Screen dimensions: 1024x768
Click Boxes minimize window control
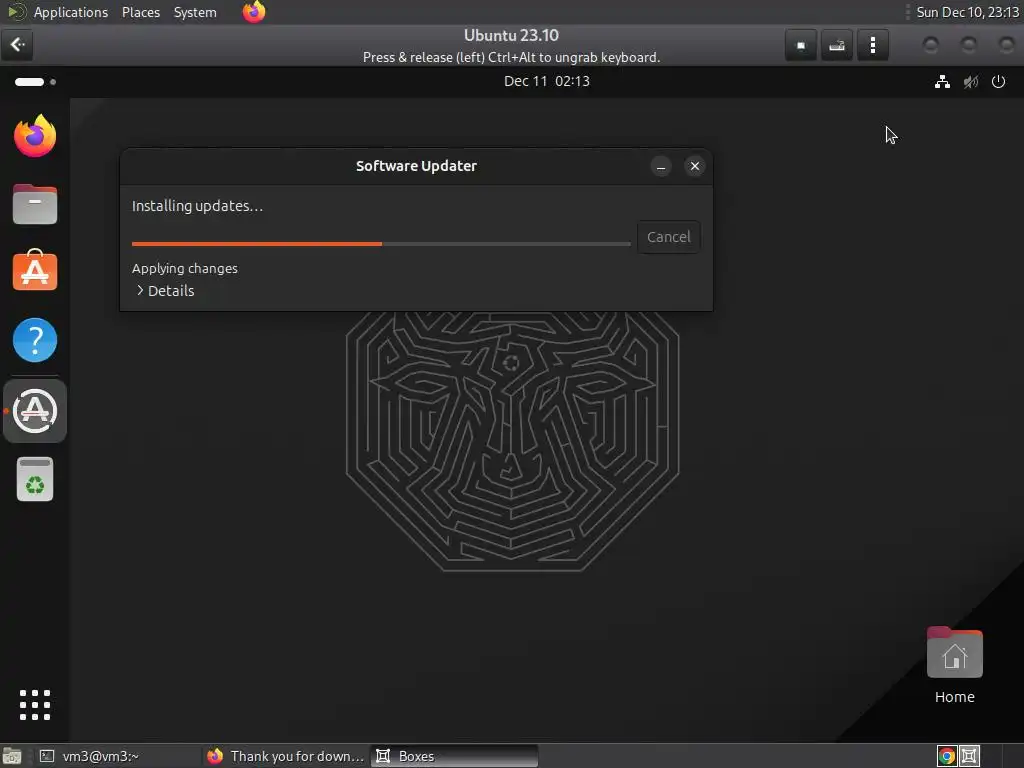coord(931,45)
